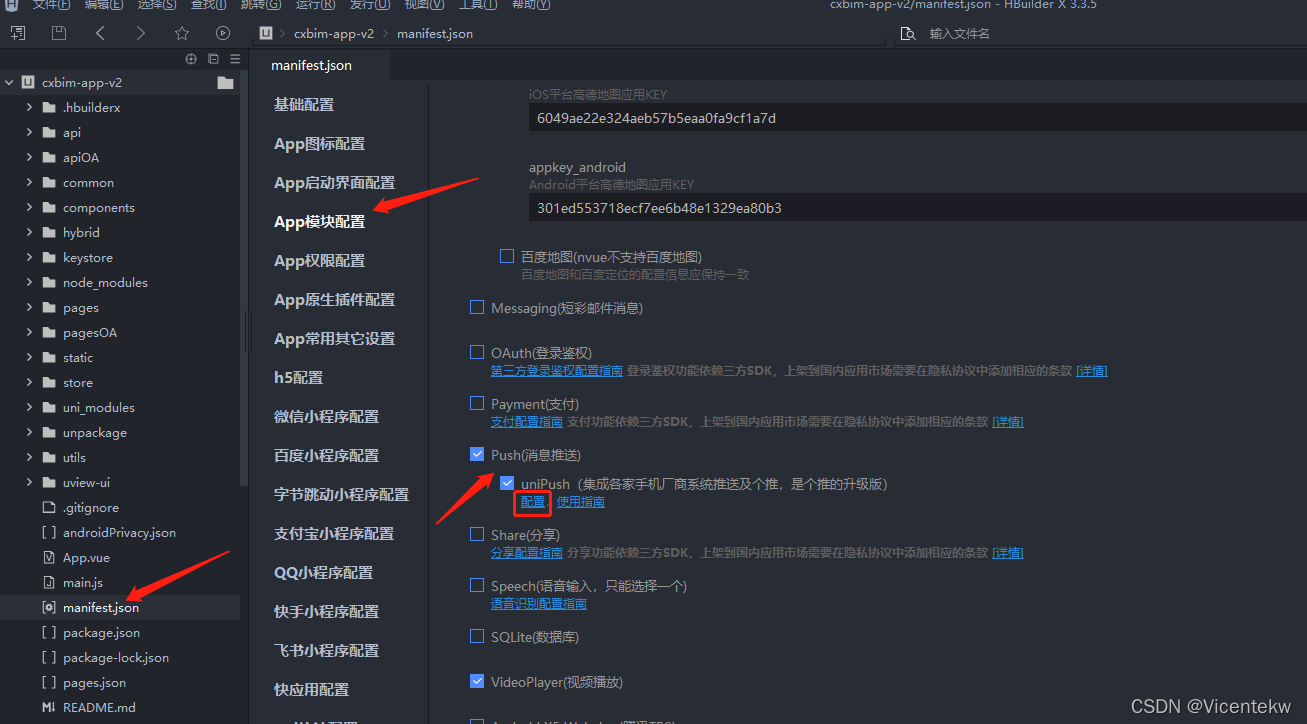
Task: Enable the Payment(支付) checkbox
Action: click(x=477, y=403)
